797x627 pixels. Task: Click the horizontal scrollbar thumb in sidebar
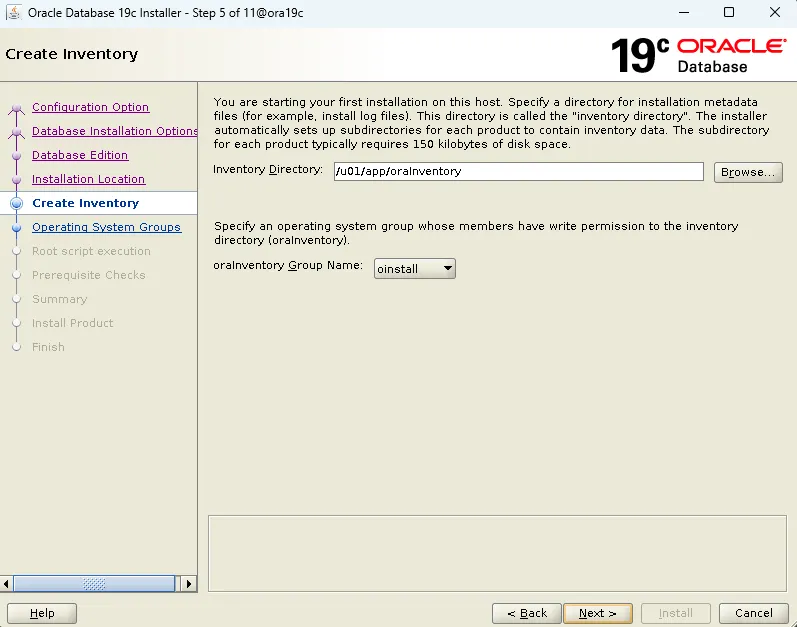pos(94,584)
